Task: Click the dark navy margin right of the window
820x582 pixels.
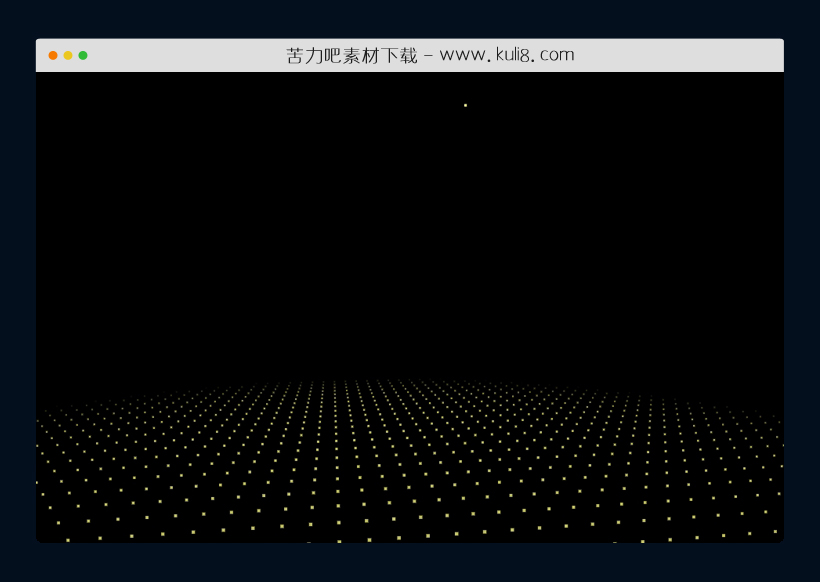Action: click(x=802, y=300)
